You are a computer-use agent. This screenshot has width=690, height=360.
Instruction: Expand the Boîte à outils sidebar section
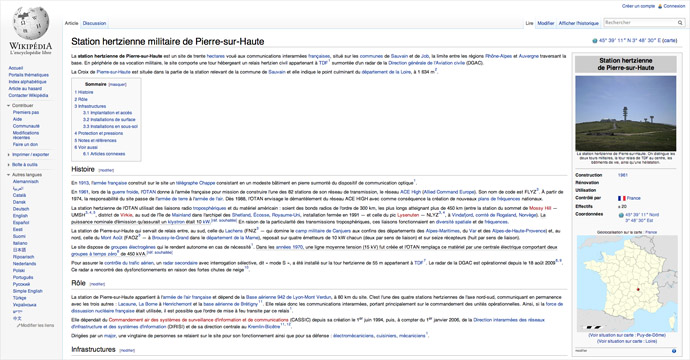[9, 165]
